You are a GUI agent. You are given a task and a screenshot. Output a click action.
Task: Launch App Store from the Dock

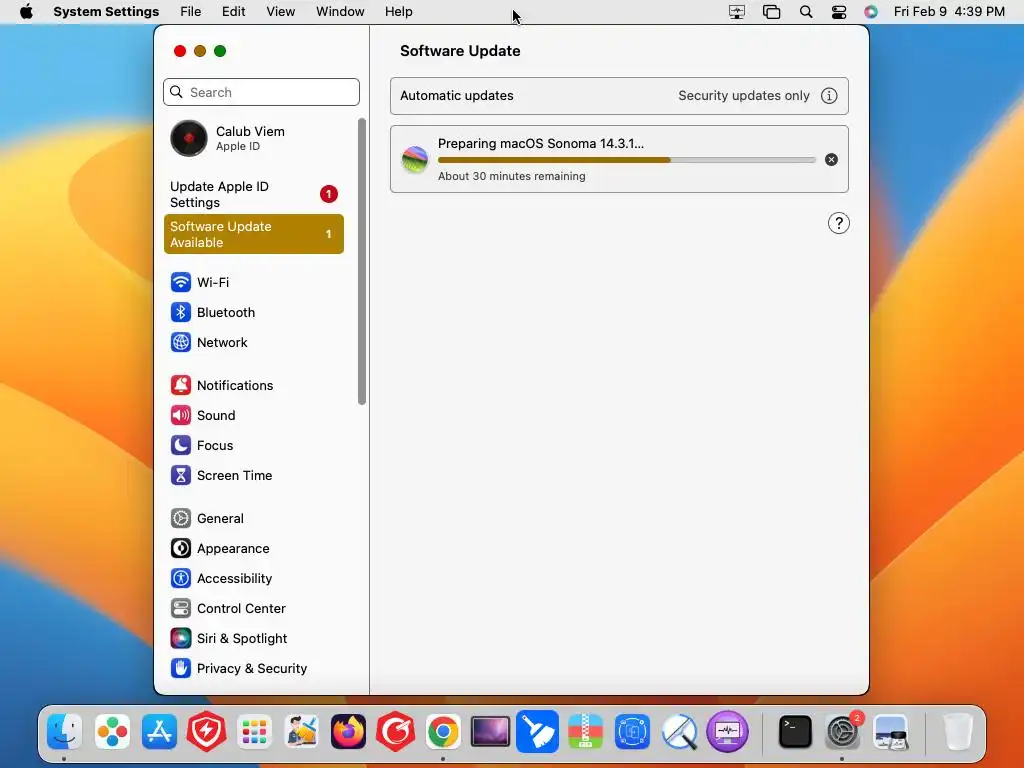pos(159,731)
